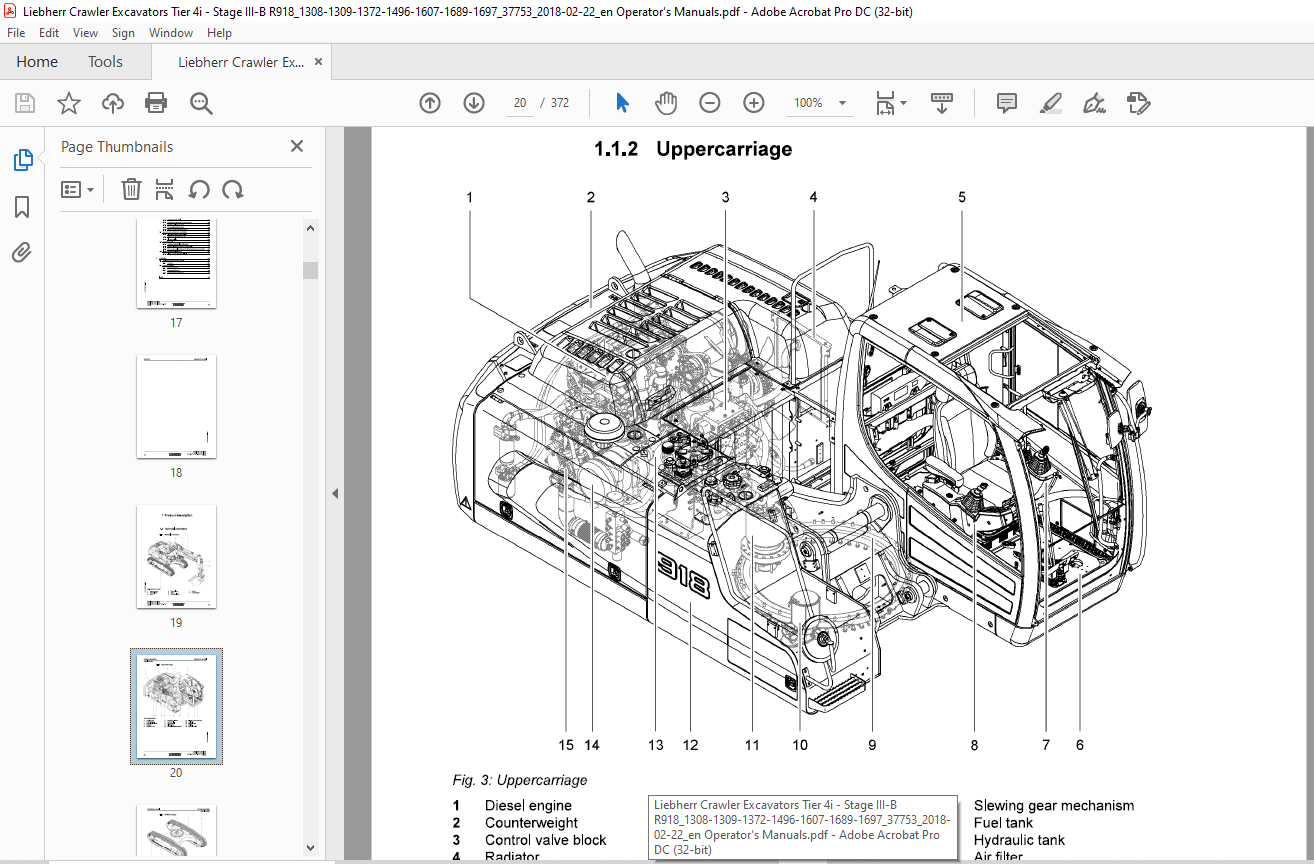The image size is (1314, 864).
Task: Switch to the Home tab
Action: point(37,62)
